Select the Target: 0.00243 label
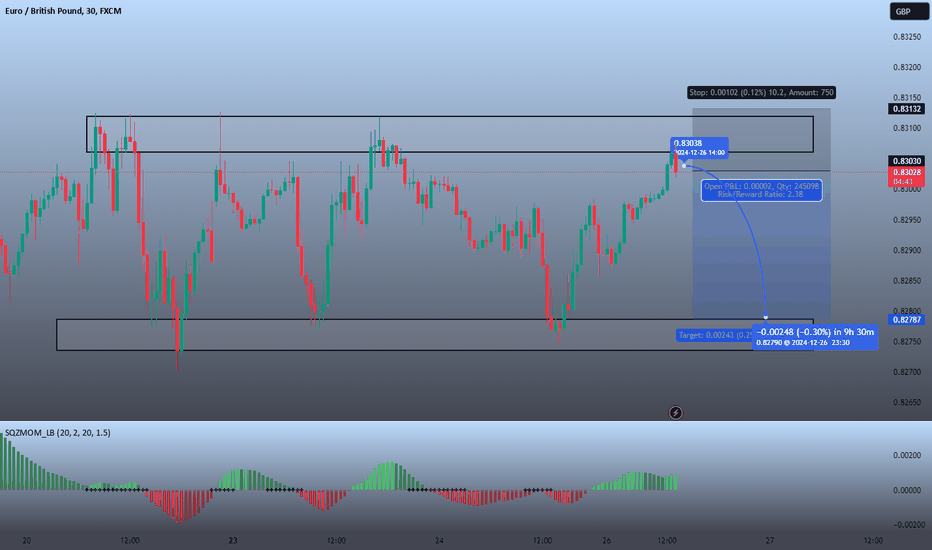The image size is (932, 550). click(x=715, y=335)
